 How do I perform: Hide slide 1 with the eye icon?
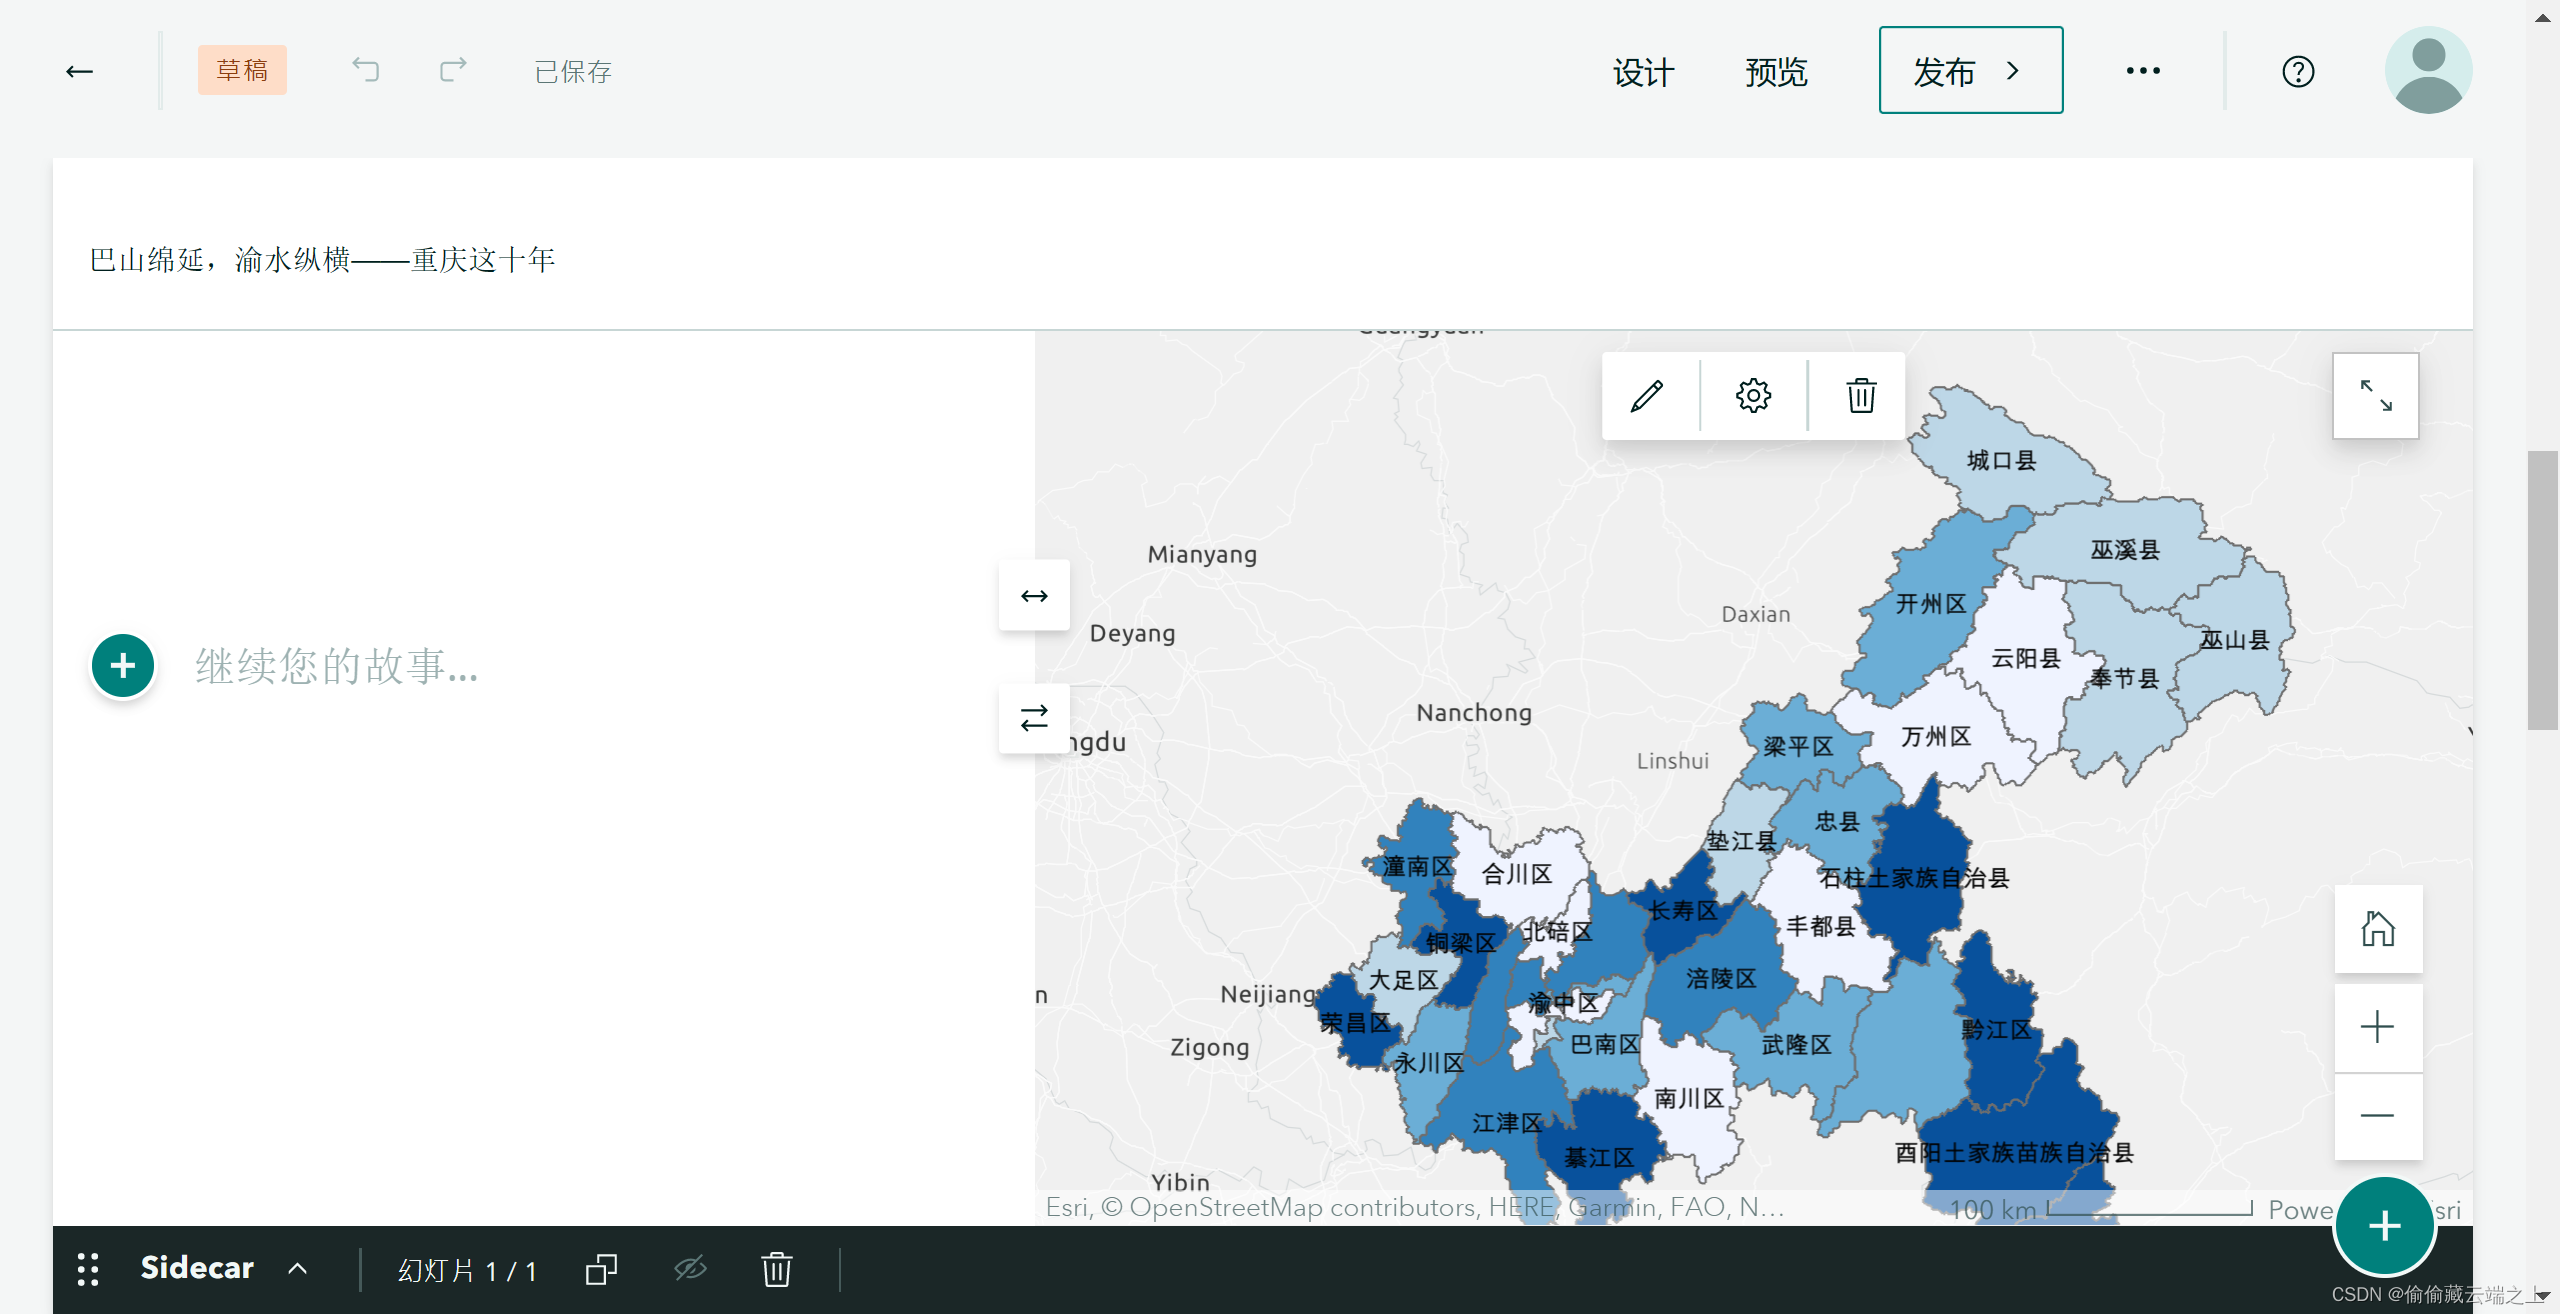coord(689,1268)
